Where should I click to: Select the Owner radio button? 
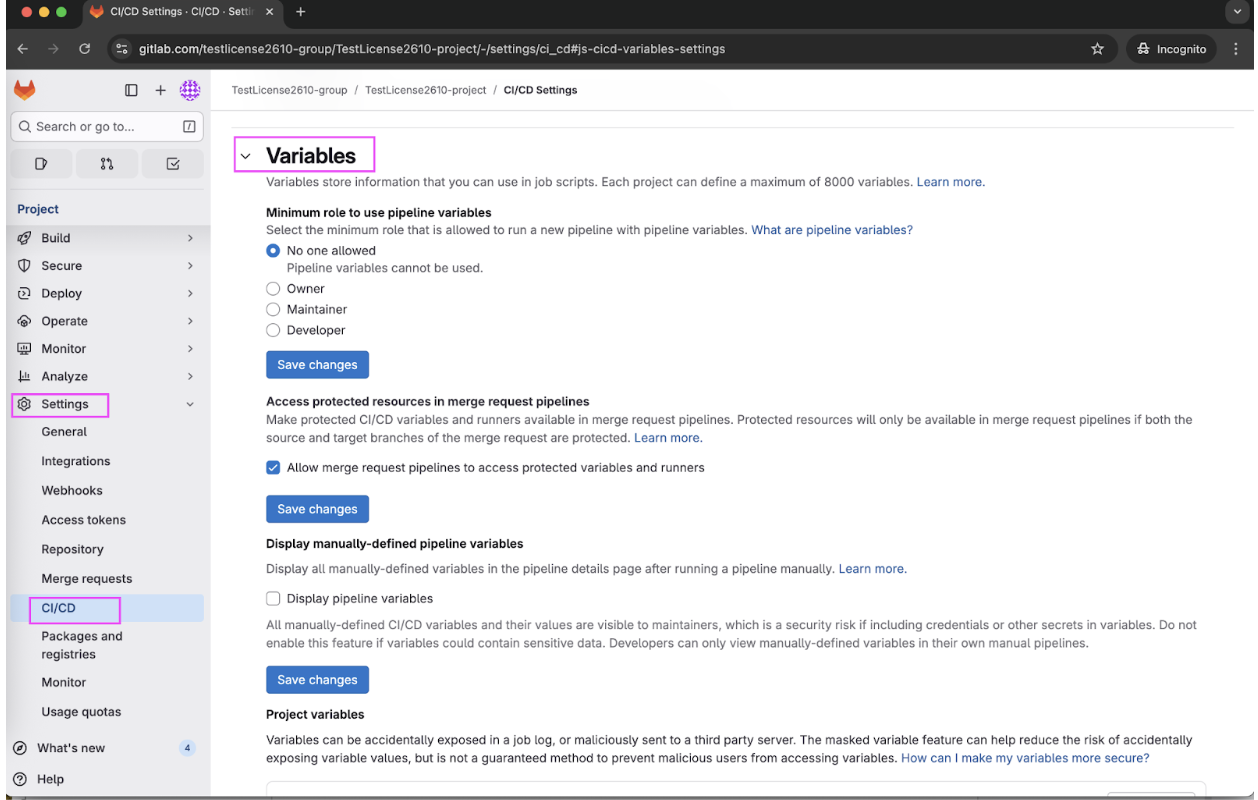[272, 288]
